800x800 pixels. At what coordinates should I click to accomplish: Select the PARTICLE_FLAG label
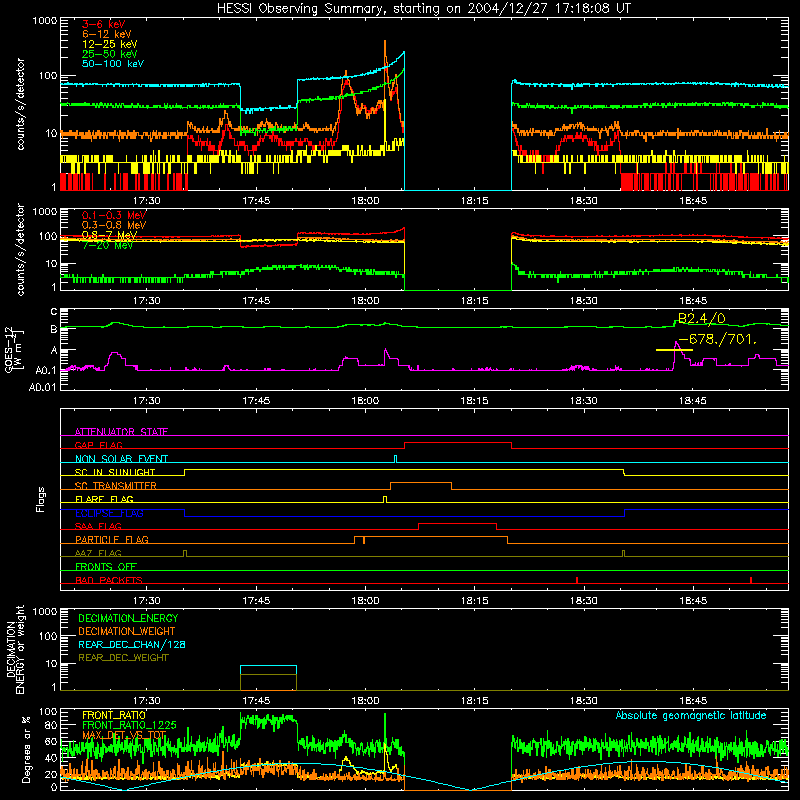click(112, 540)
